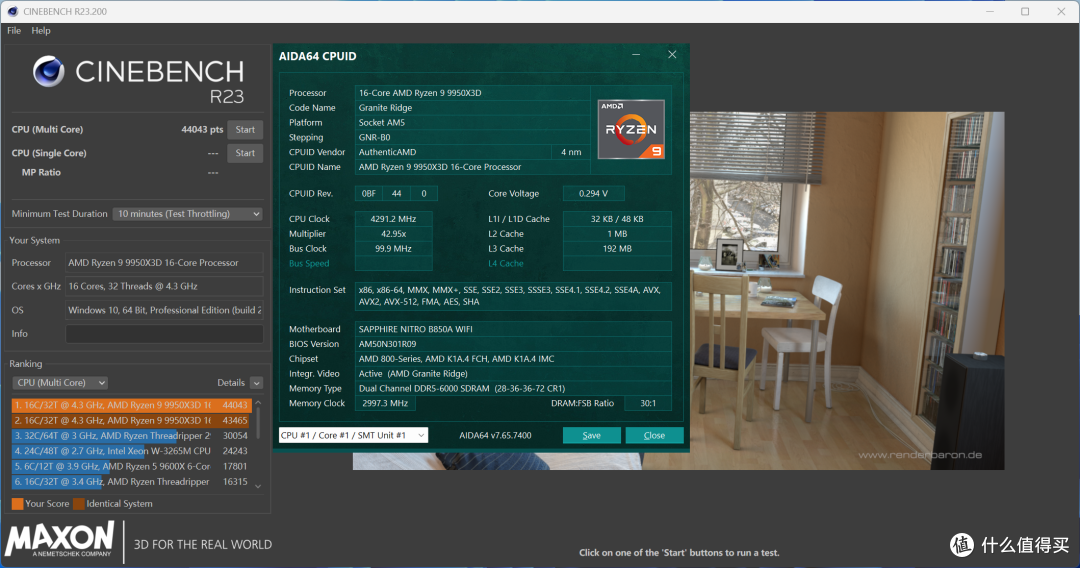
Task: Maximize the Cinebench window
Action: (1025, 11)
